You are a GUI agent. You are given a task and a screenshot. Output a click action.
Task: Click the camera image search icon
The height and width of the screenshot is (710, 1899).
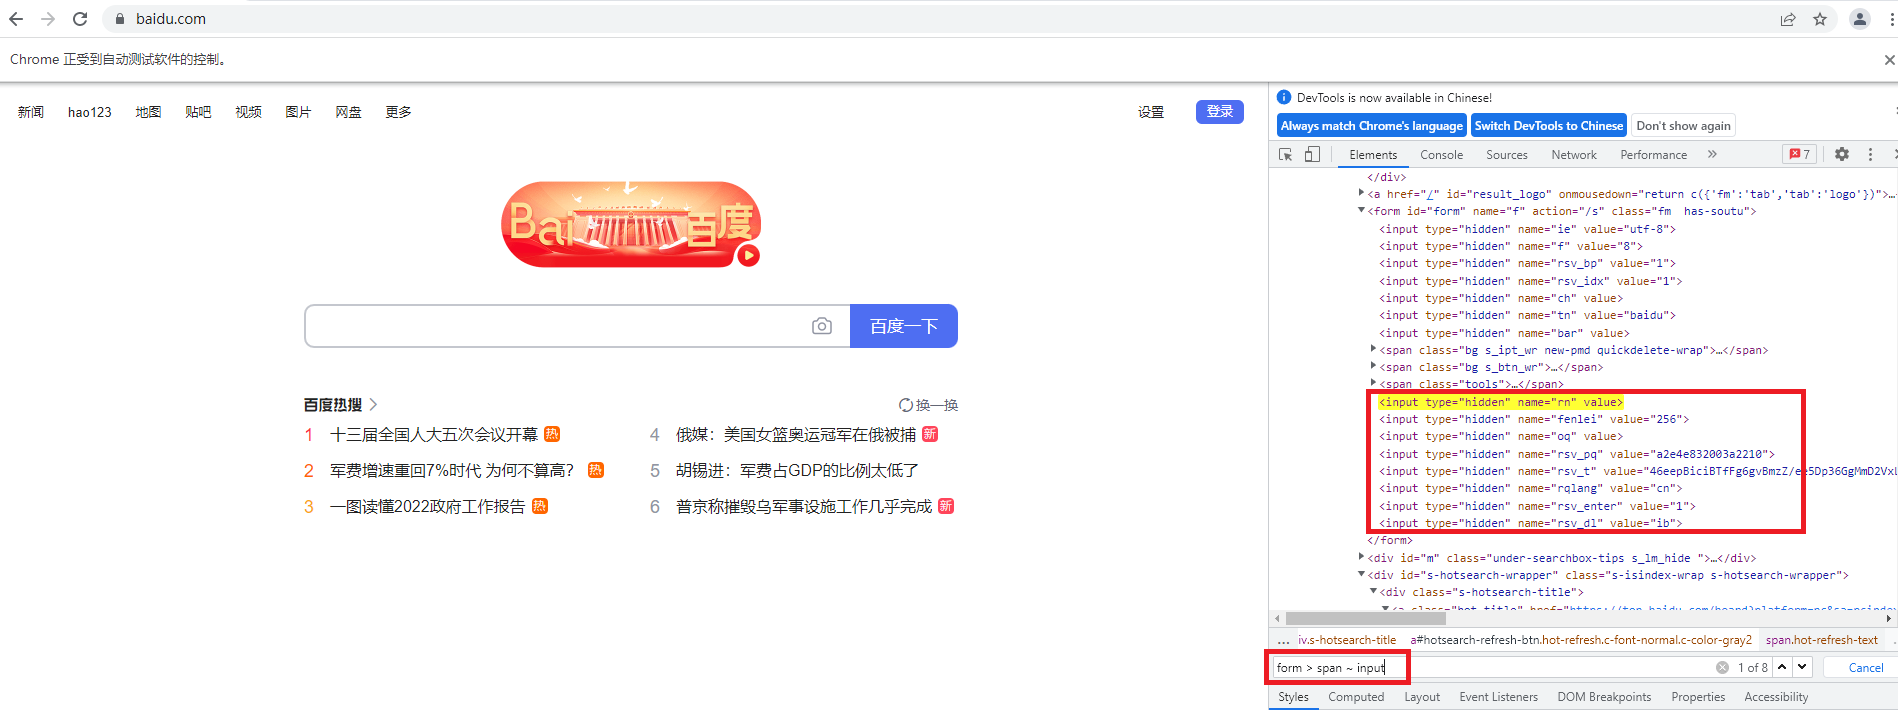pyautogui.click(x=822, y=326)
